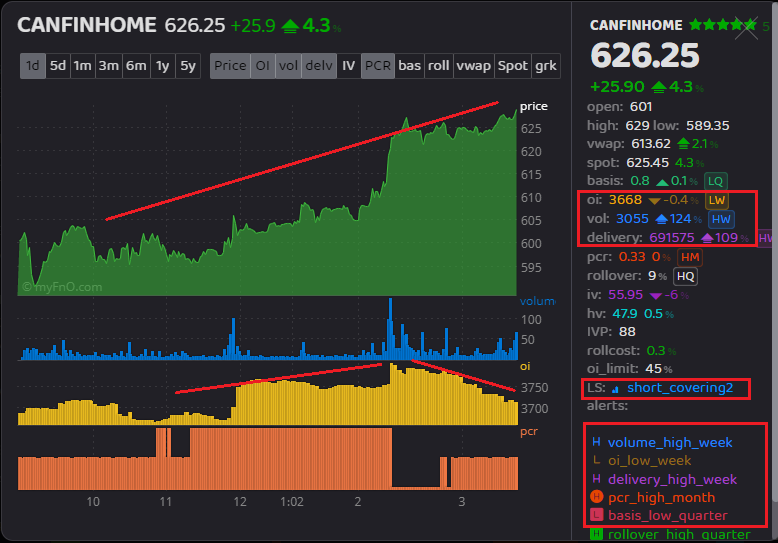Close the CANFINHOME detail panel
The height and width of the screenshot is (543, 778).
747,28
